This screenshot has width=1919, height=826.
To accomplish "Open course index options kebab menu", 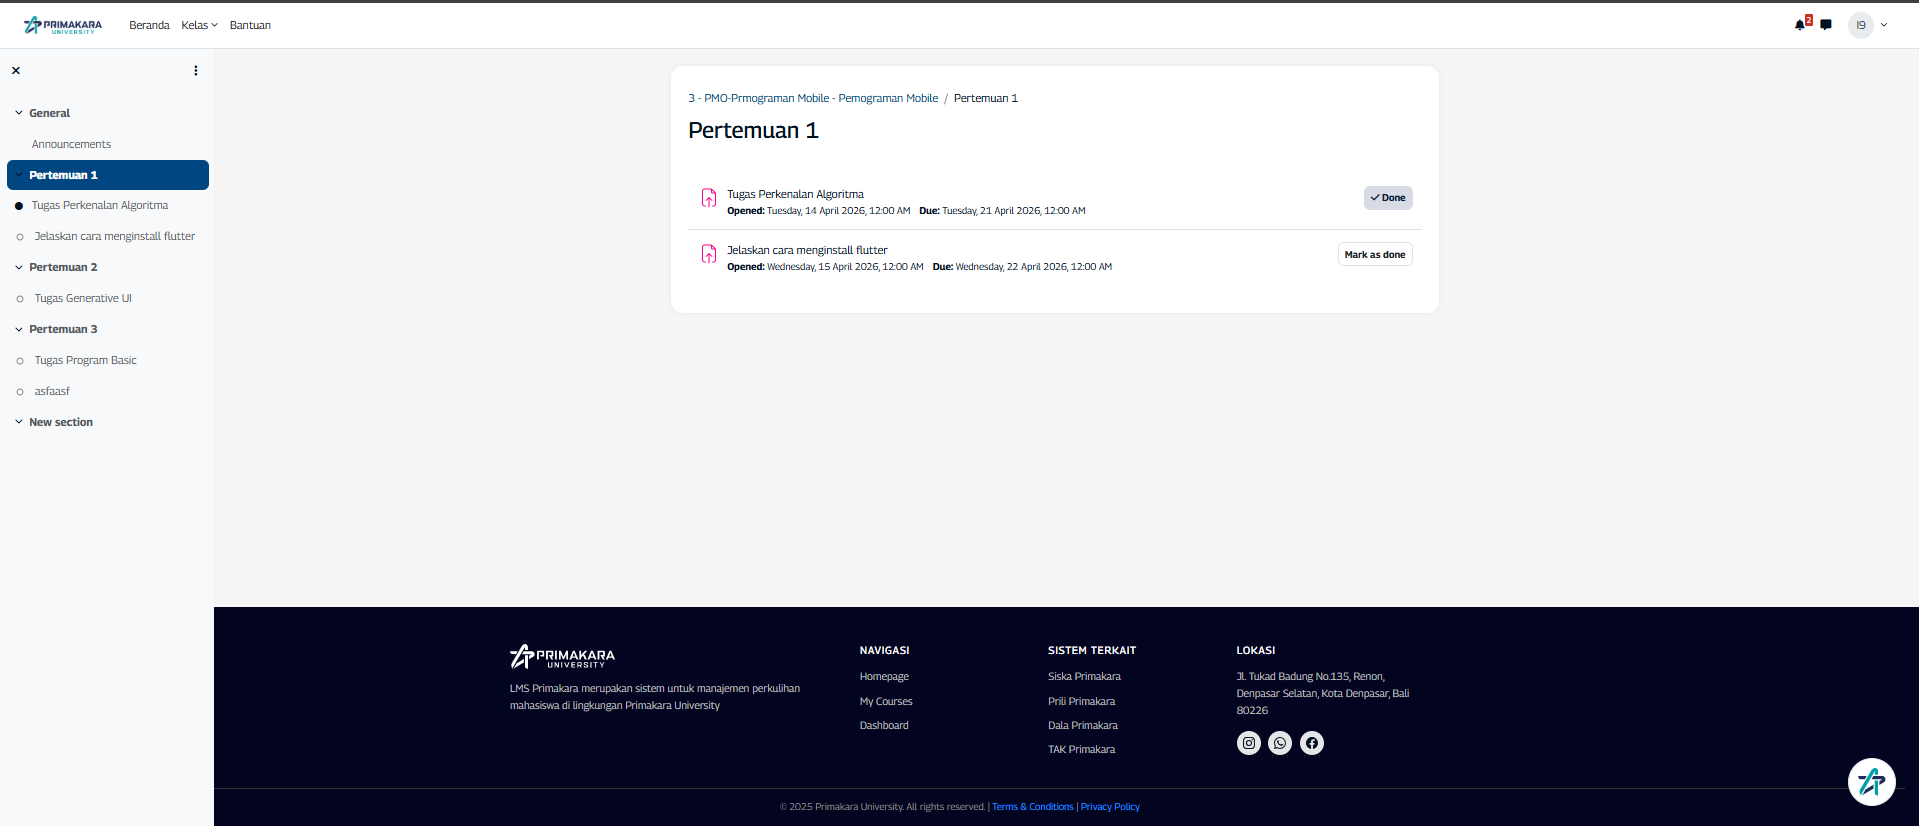I will coord(196,71).
